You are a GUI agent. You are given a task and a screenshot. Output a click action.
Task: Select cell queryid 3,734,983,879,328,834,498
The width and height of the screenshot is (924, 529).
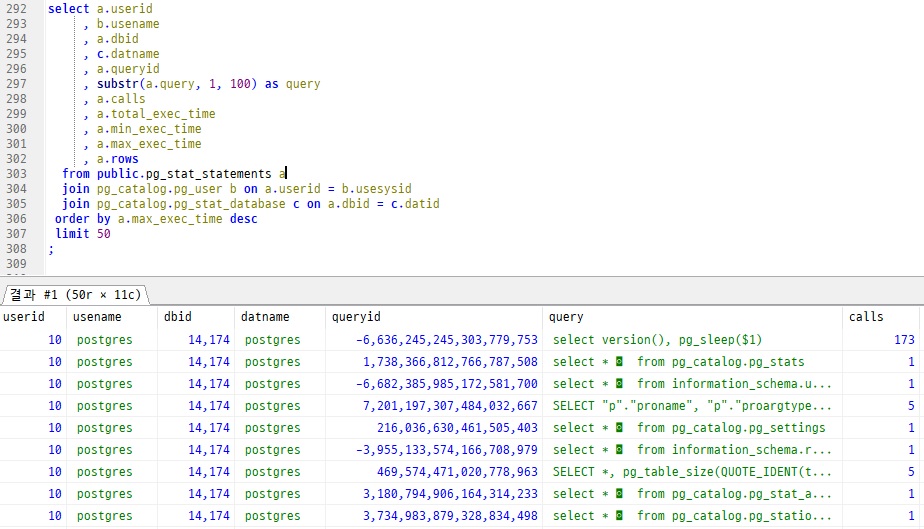coord(434,516)
